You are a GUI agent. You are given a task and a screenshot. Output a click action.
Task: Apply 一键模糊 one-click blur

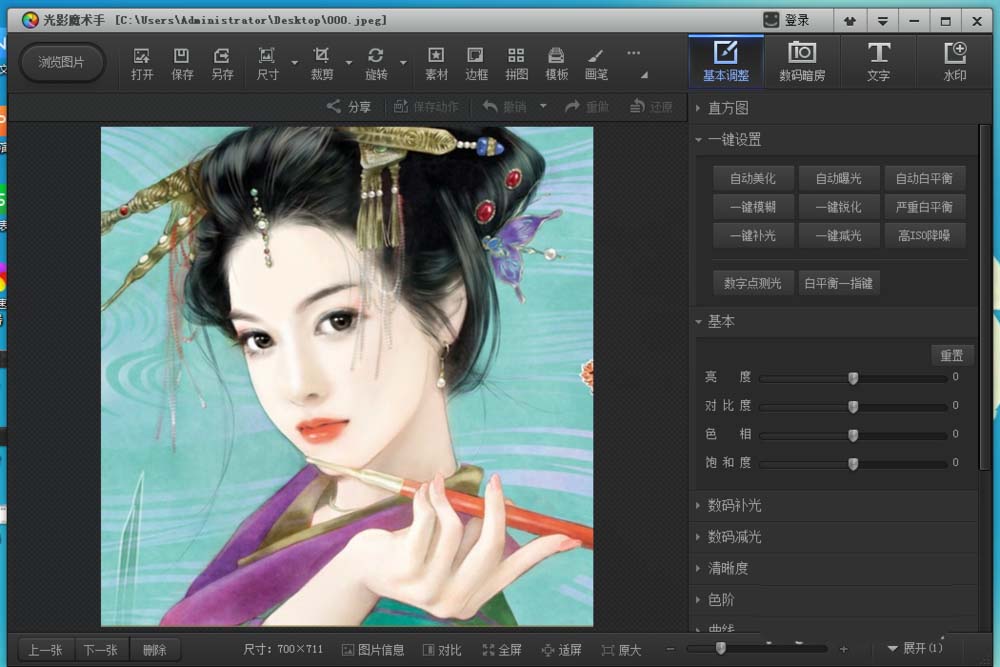point(753,207)
